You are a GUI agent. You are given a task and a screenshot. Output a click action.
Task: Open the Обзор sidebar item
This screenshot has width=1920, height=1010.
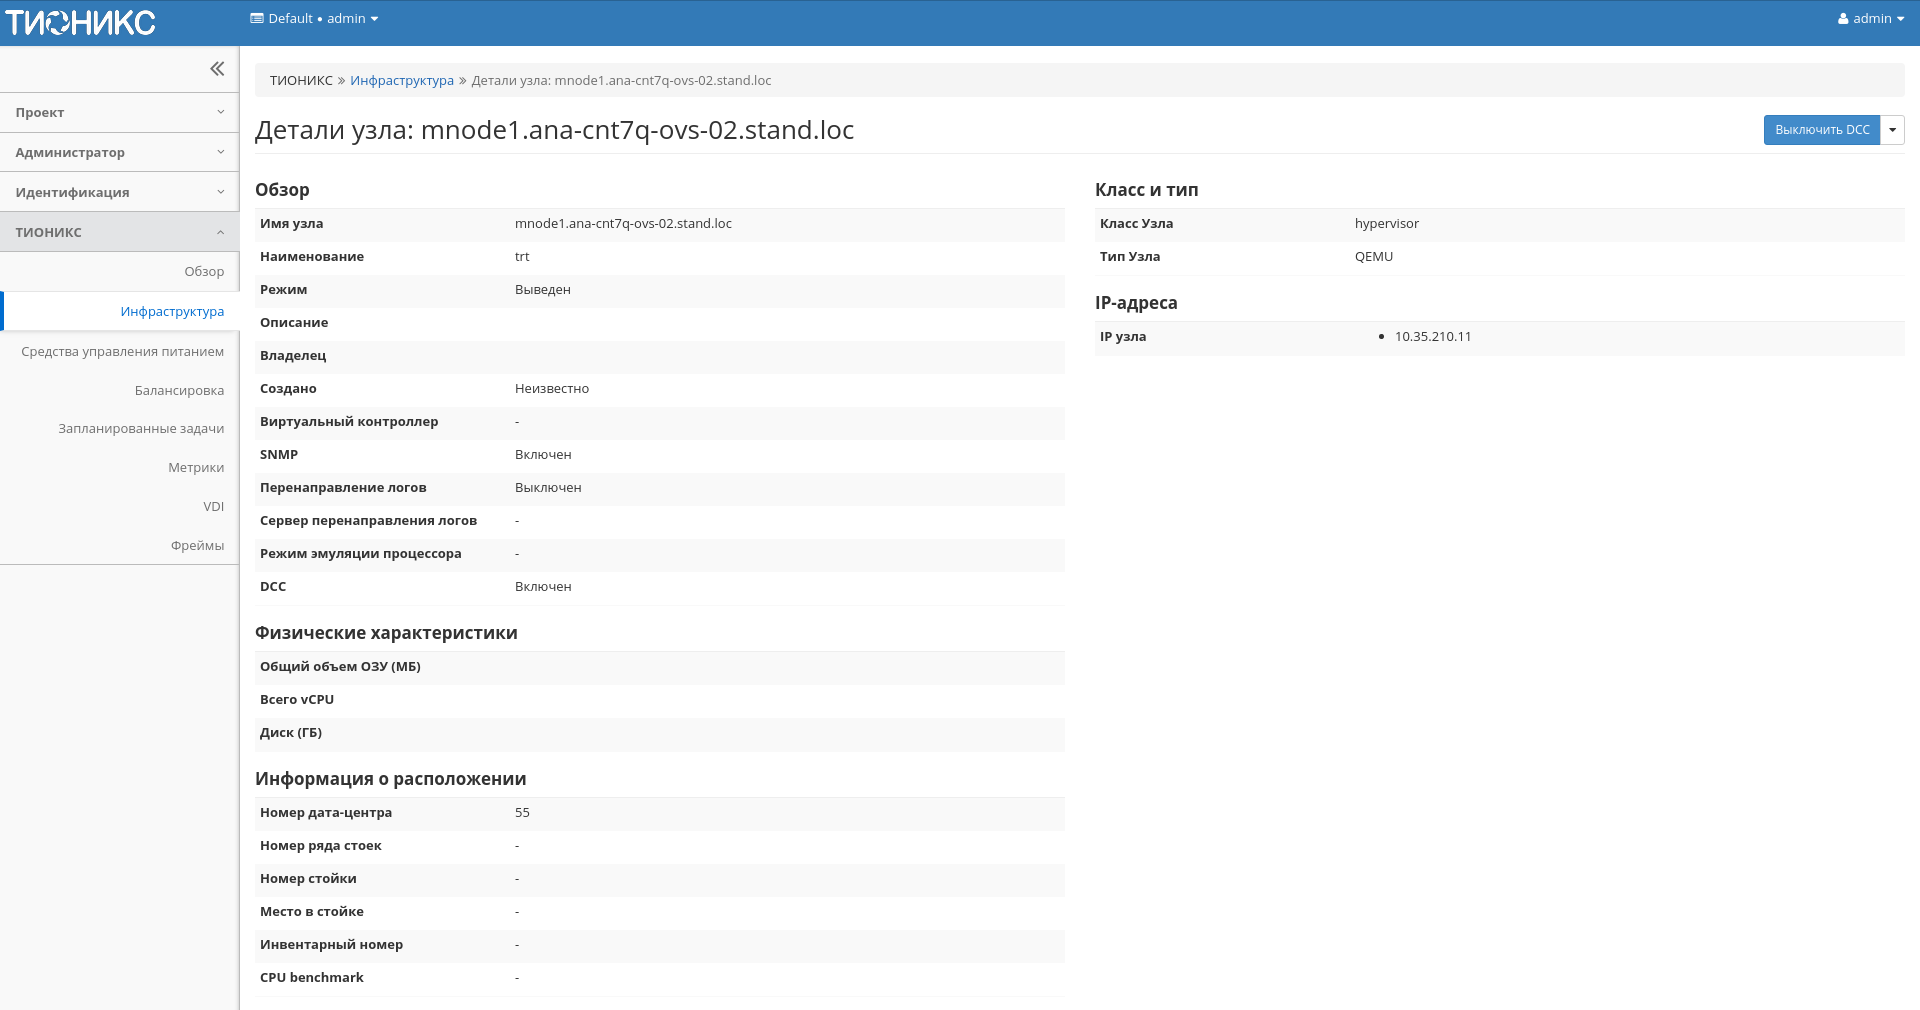(204, 272)
